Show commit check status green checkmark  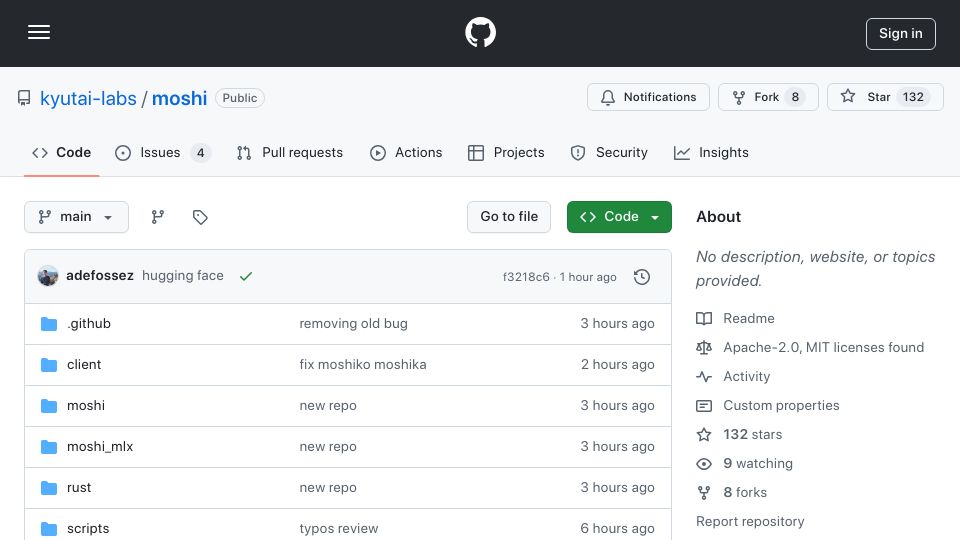(246, 277)
